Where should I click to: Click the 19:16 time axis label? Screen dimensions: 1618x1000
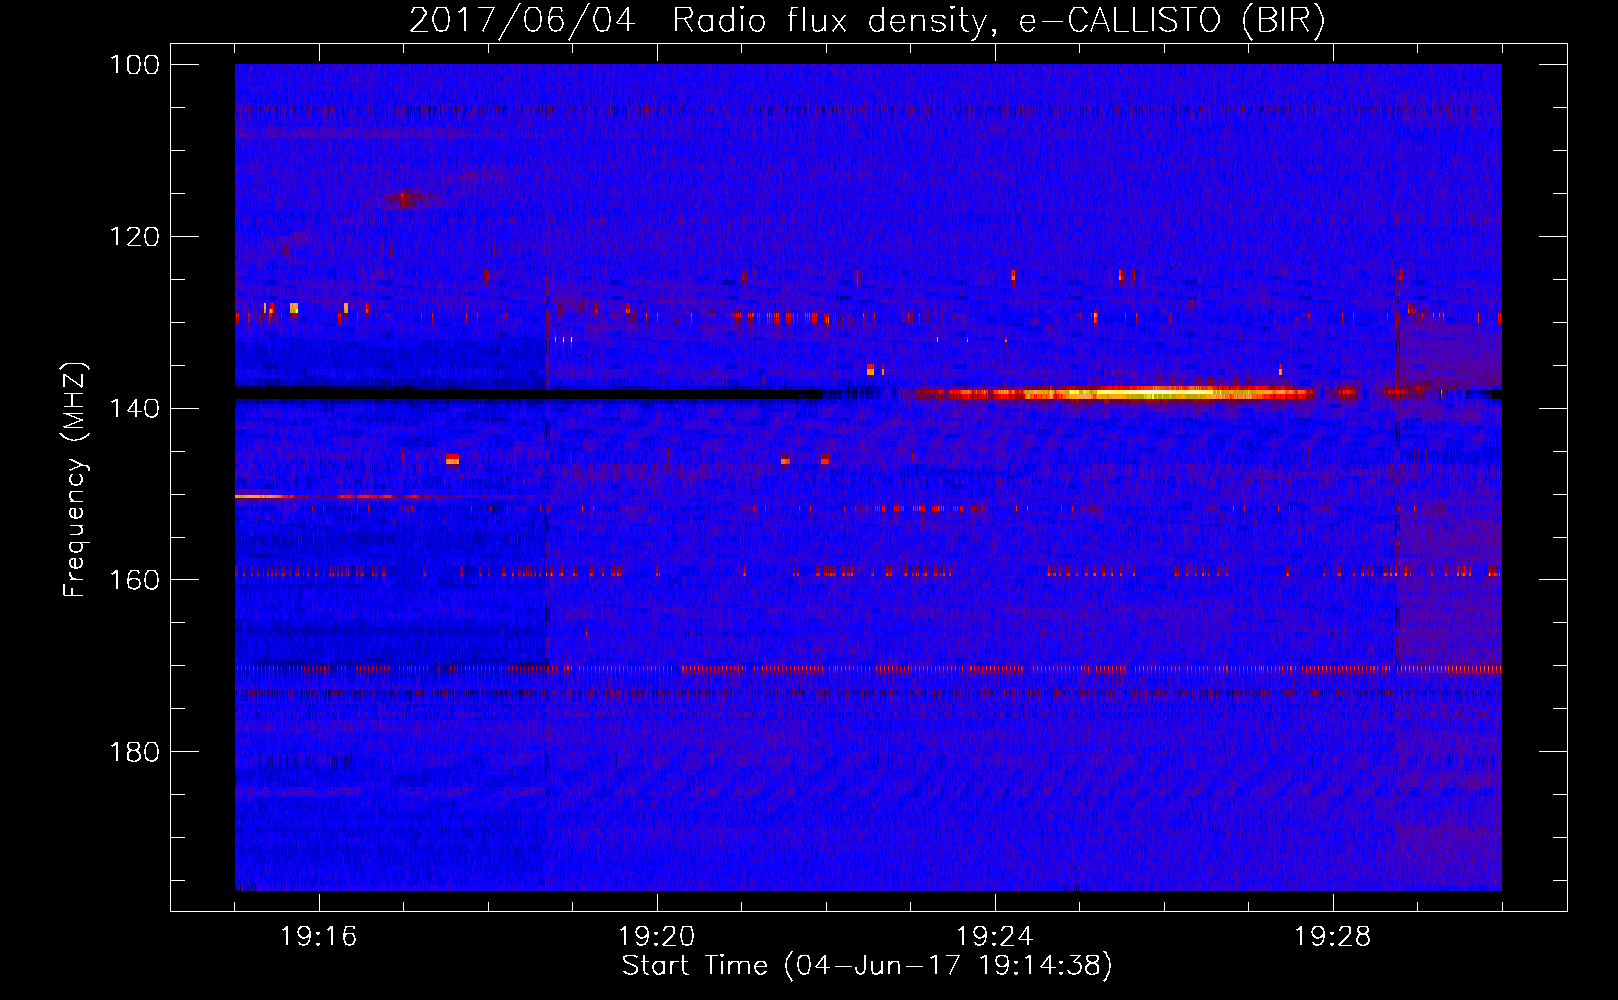pyautogui.click(x=319, y=937)
